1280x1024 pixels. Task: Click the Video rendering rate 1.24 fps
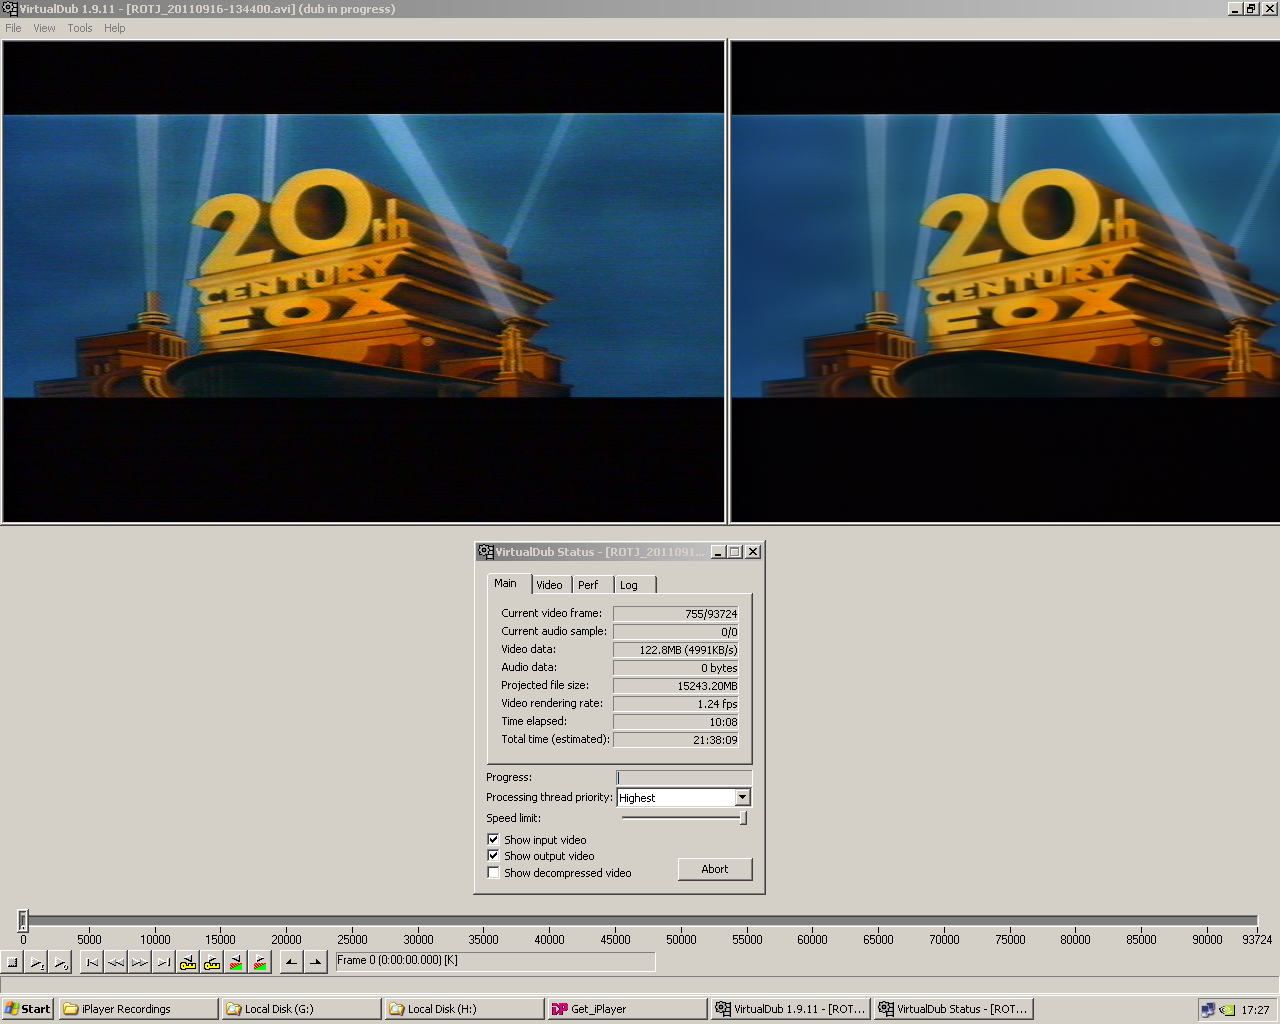click(676, 704)
